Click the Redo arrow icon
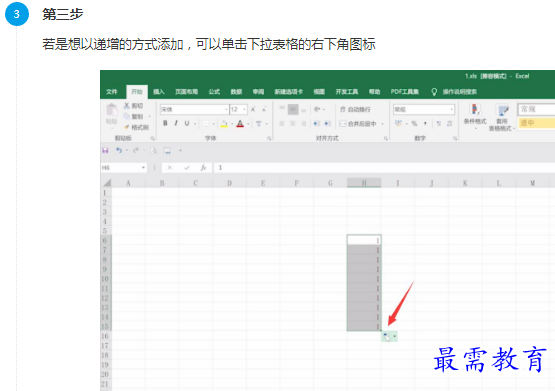Viewport: 555px width, 391px height. [x=136, y=150]
